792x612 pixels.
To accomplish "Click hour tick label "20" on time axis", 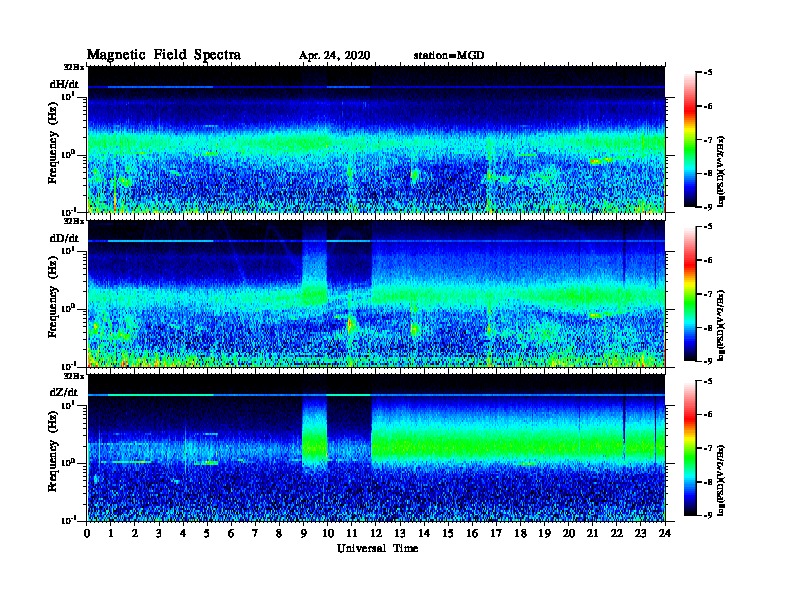I will (x=569, y=534).
